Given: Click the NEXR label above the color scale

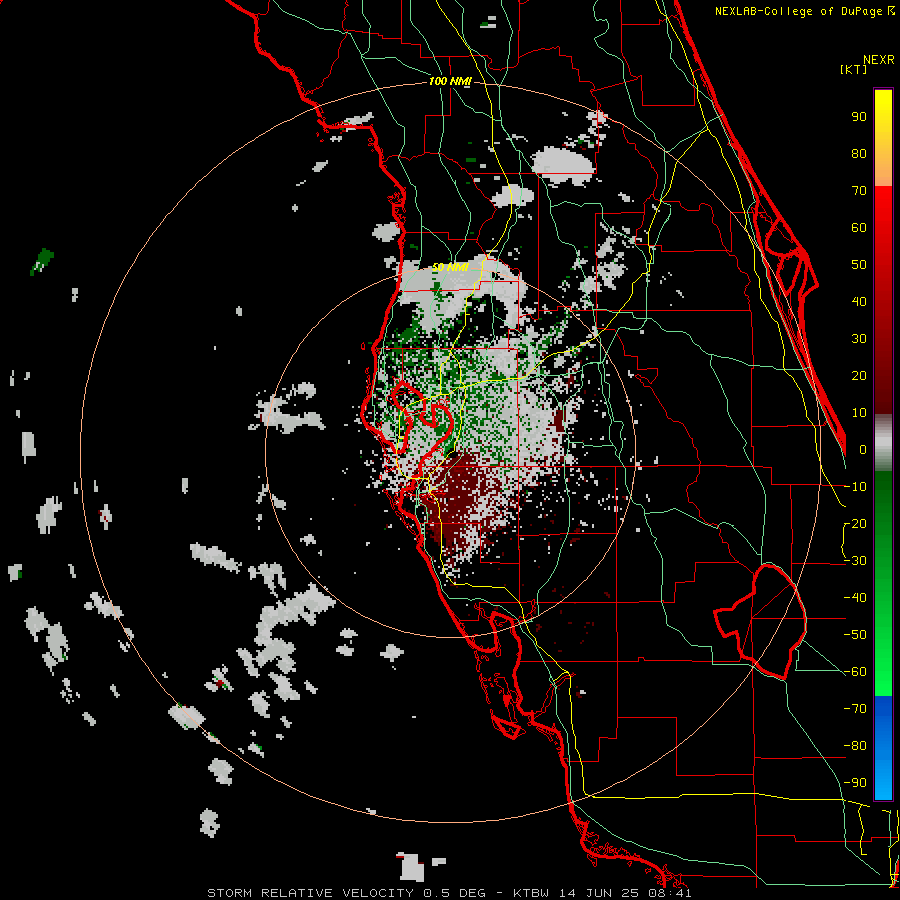Looking at the screenshot, I should (879, 60).
